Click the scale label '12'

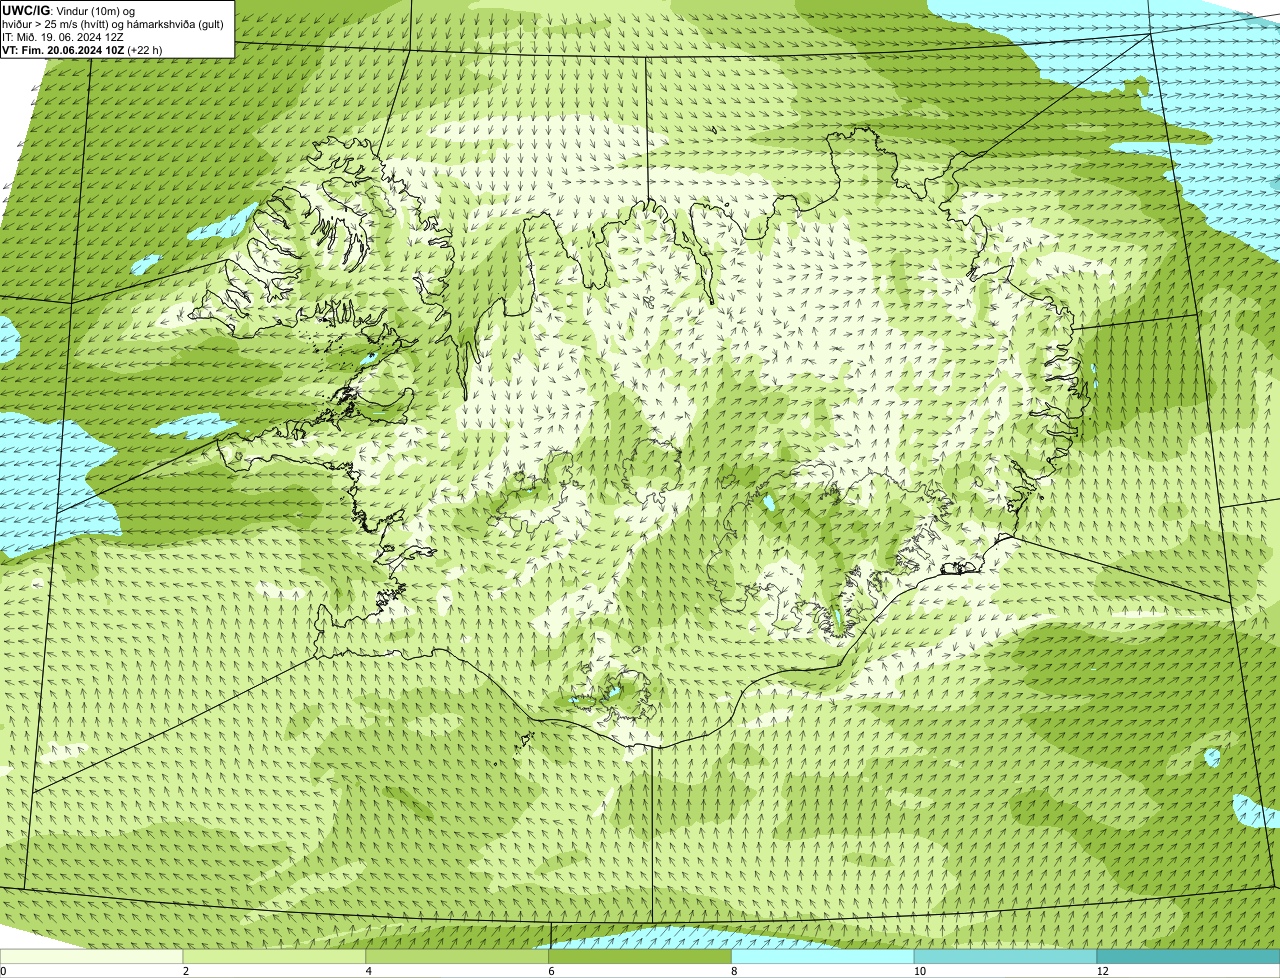pos(1102,971)
